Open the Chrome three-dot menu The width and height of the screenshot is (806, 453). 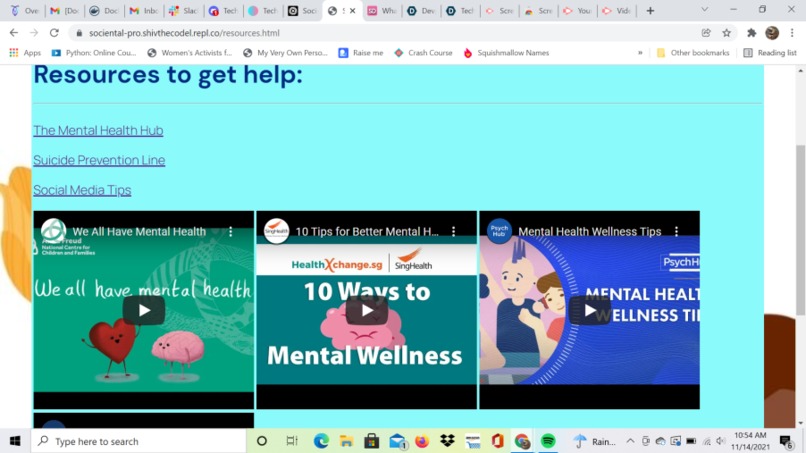(792, 33)
